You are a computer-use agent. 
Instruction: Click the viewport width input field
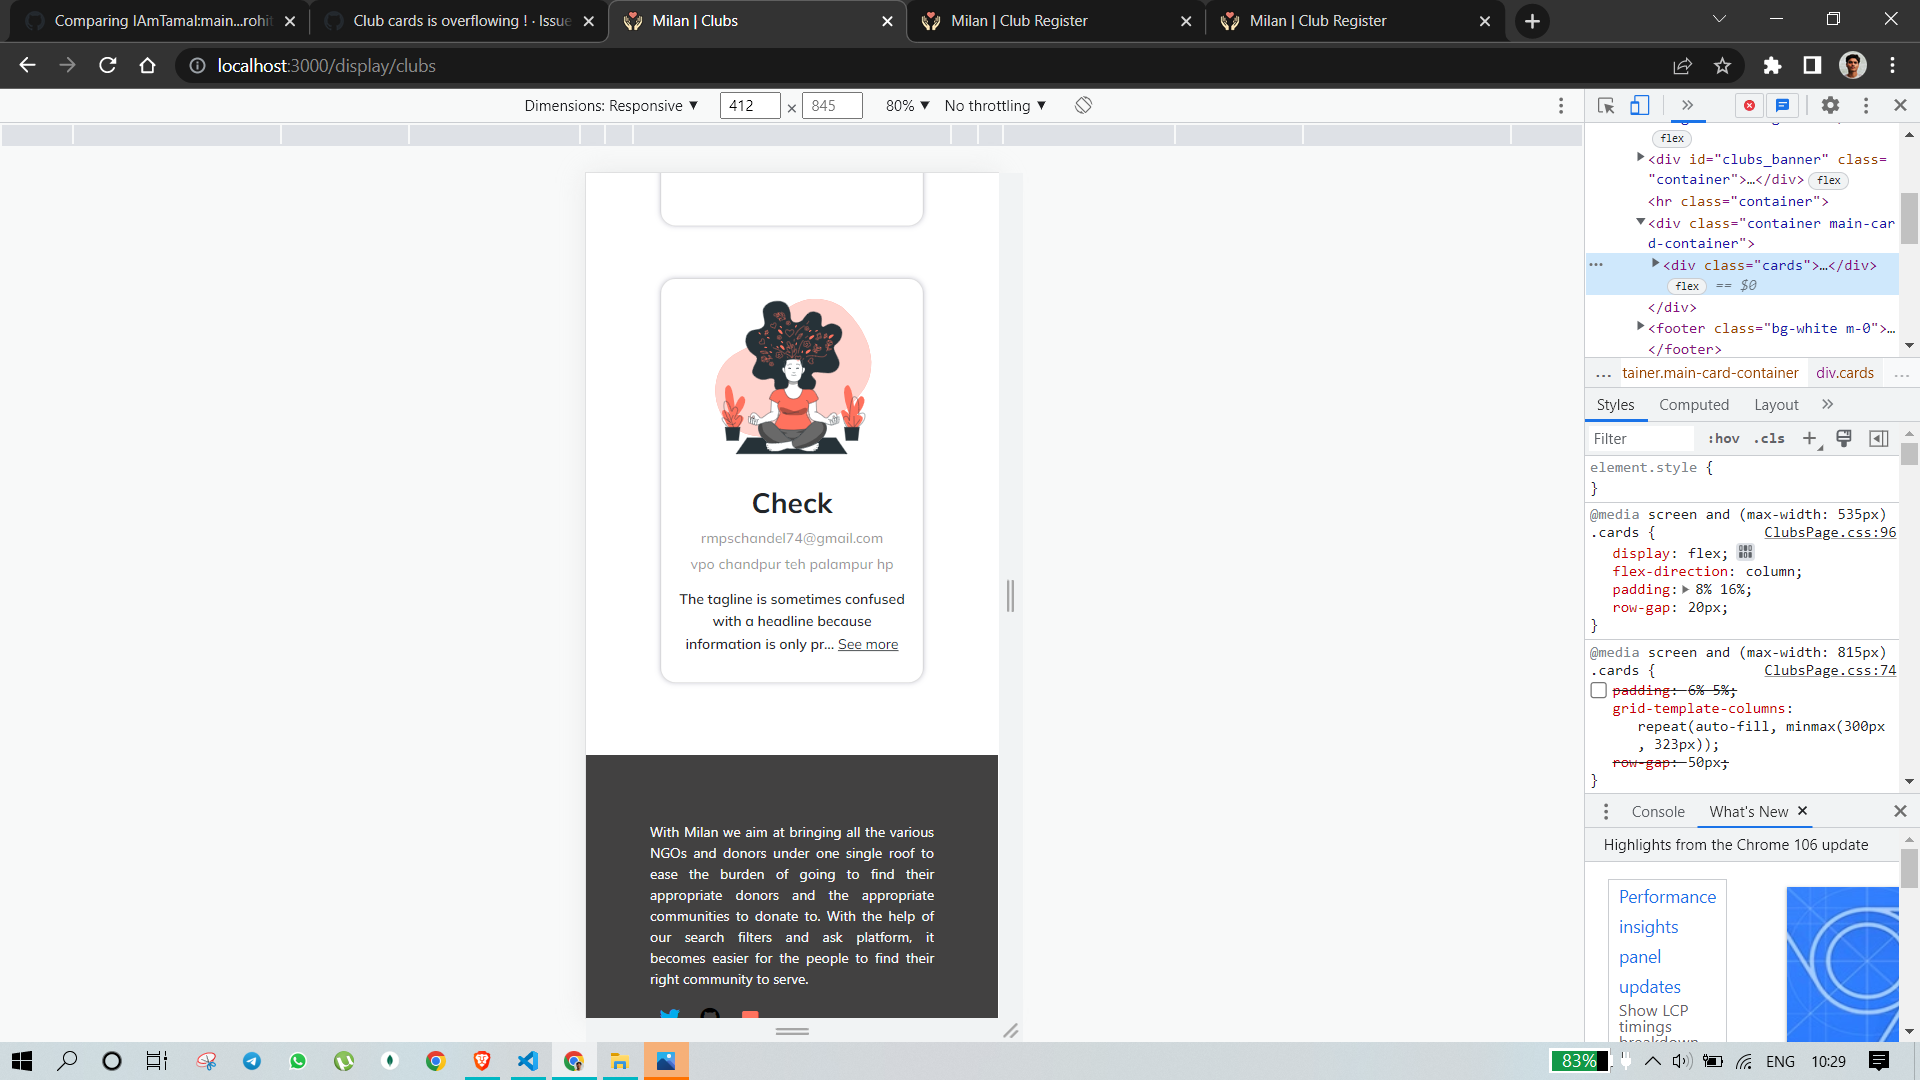[x=749, y=106]
